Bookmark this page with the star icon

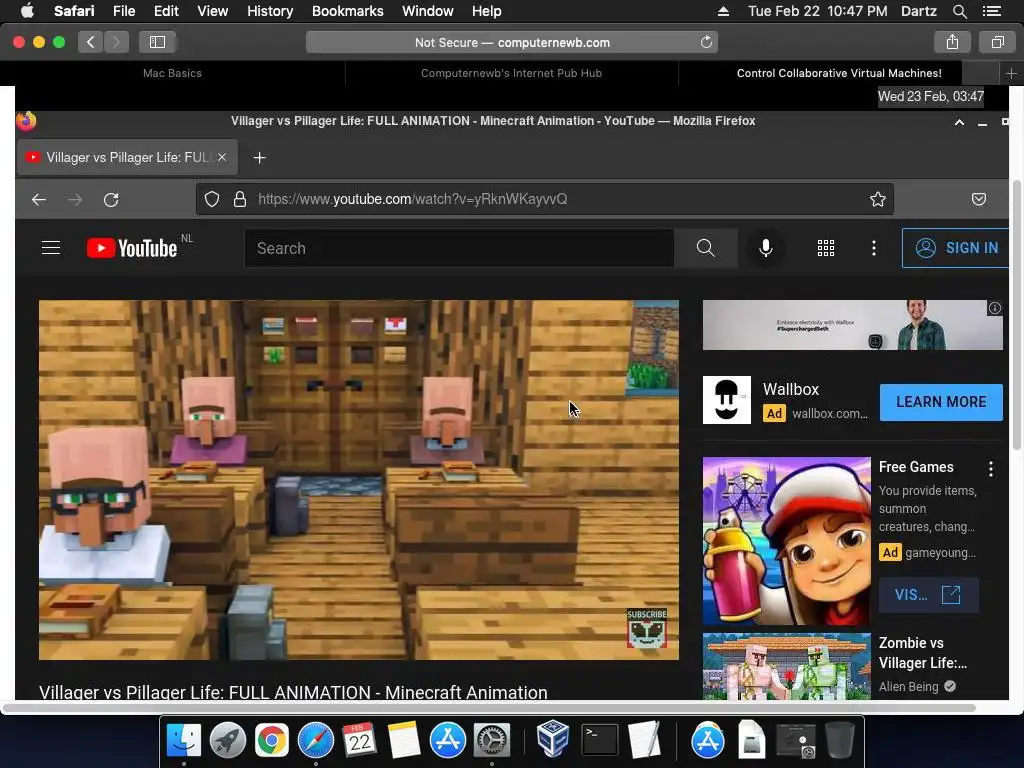point(878,199)
